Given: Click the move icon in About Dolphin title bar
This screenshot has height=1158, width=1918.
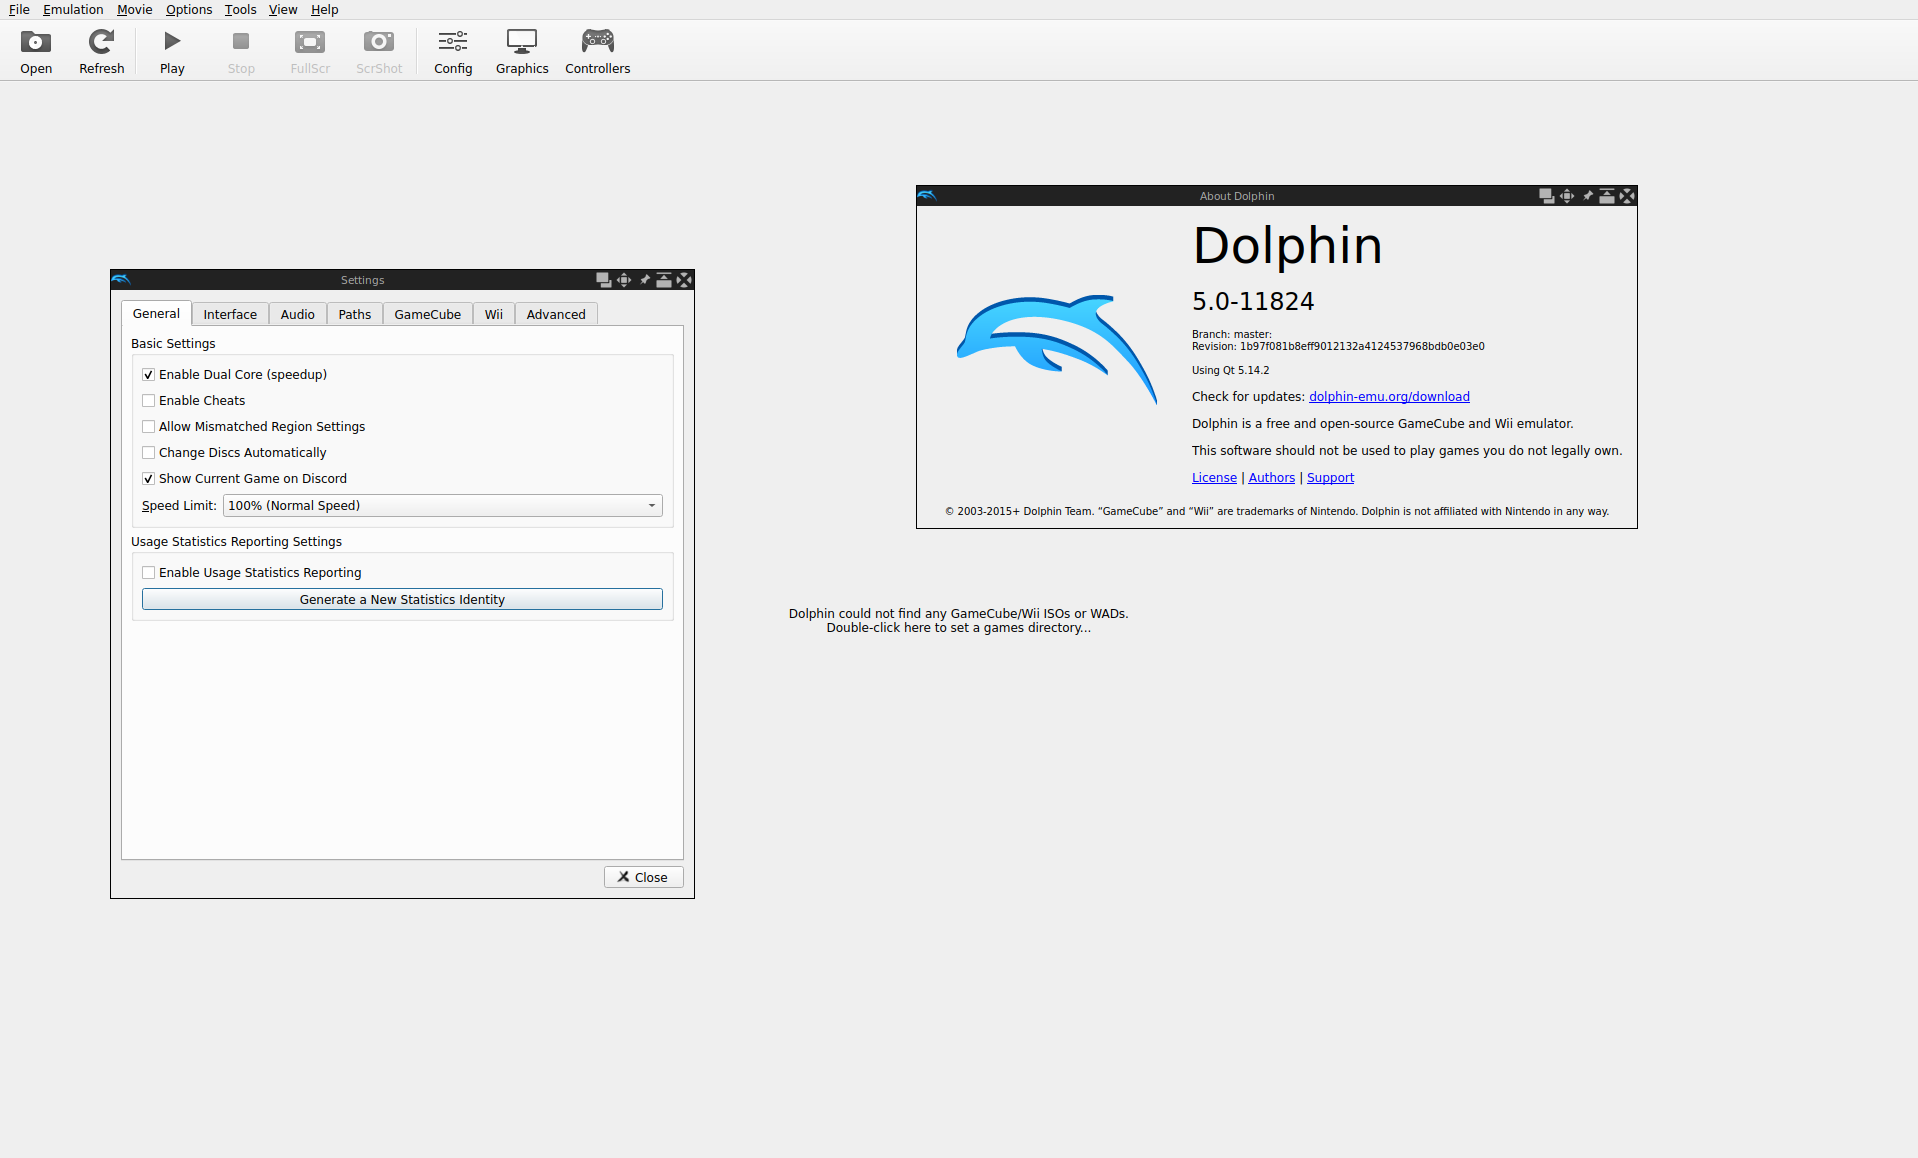Looking at the screenshot, I should 1567,196.
